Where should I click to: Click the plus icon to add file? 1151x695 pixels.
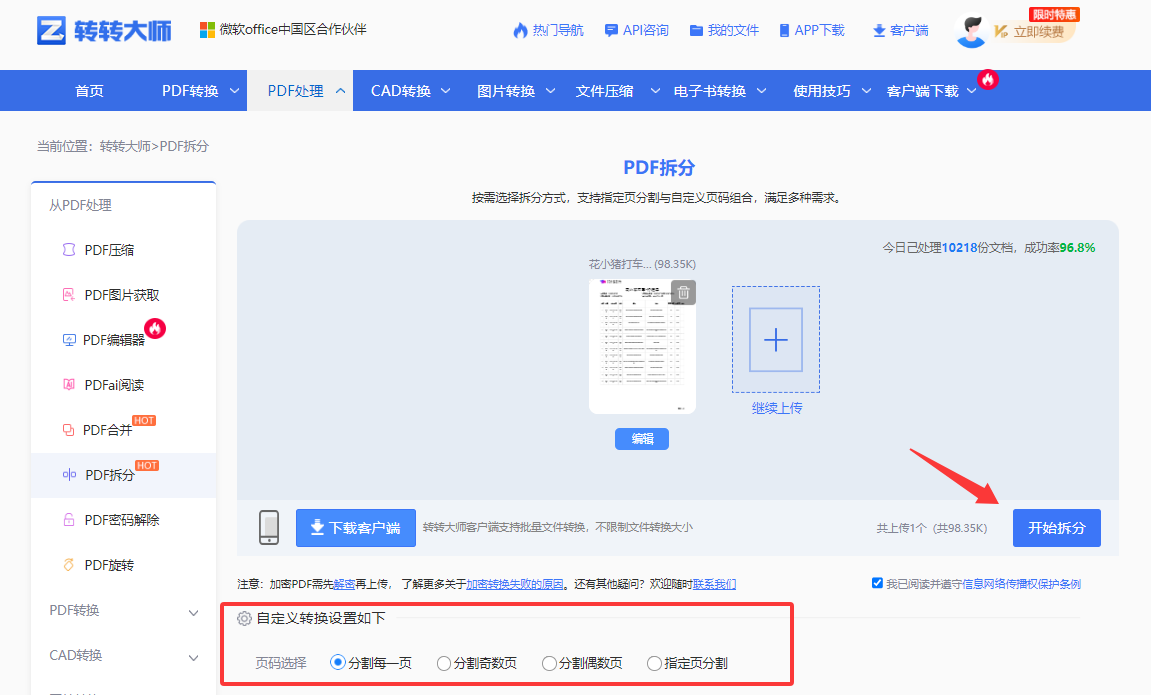(776, 340)
